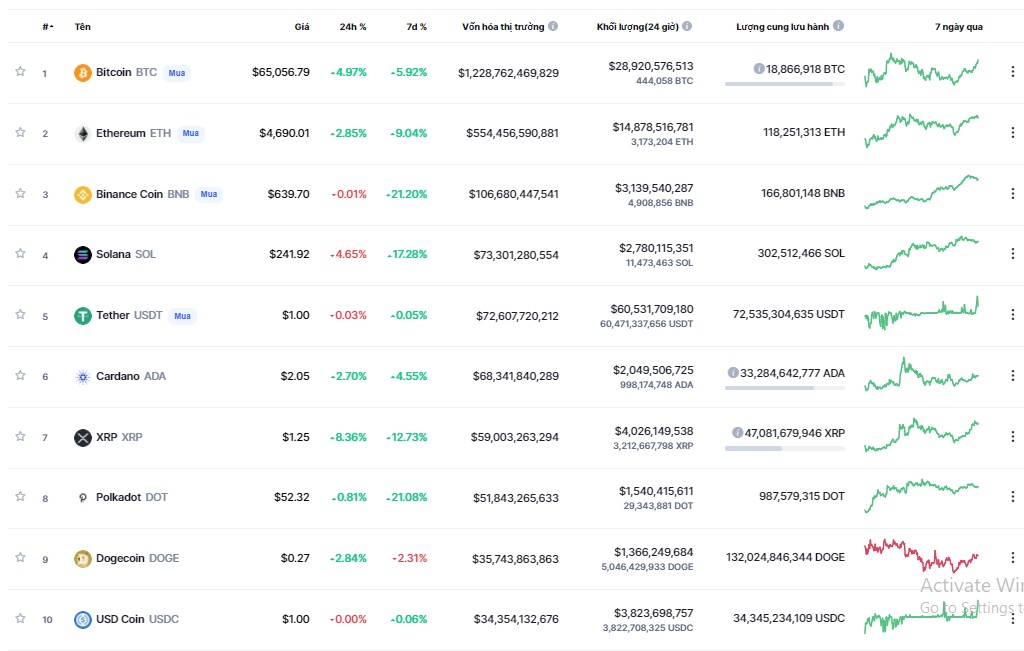Sort by rank using the # column header

tap(47, 27)
